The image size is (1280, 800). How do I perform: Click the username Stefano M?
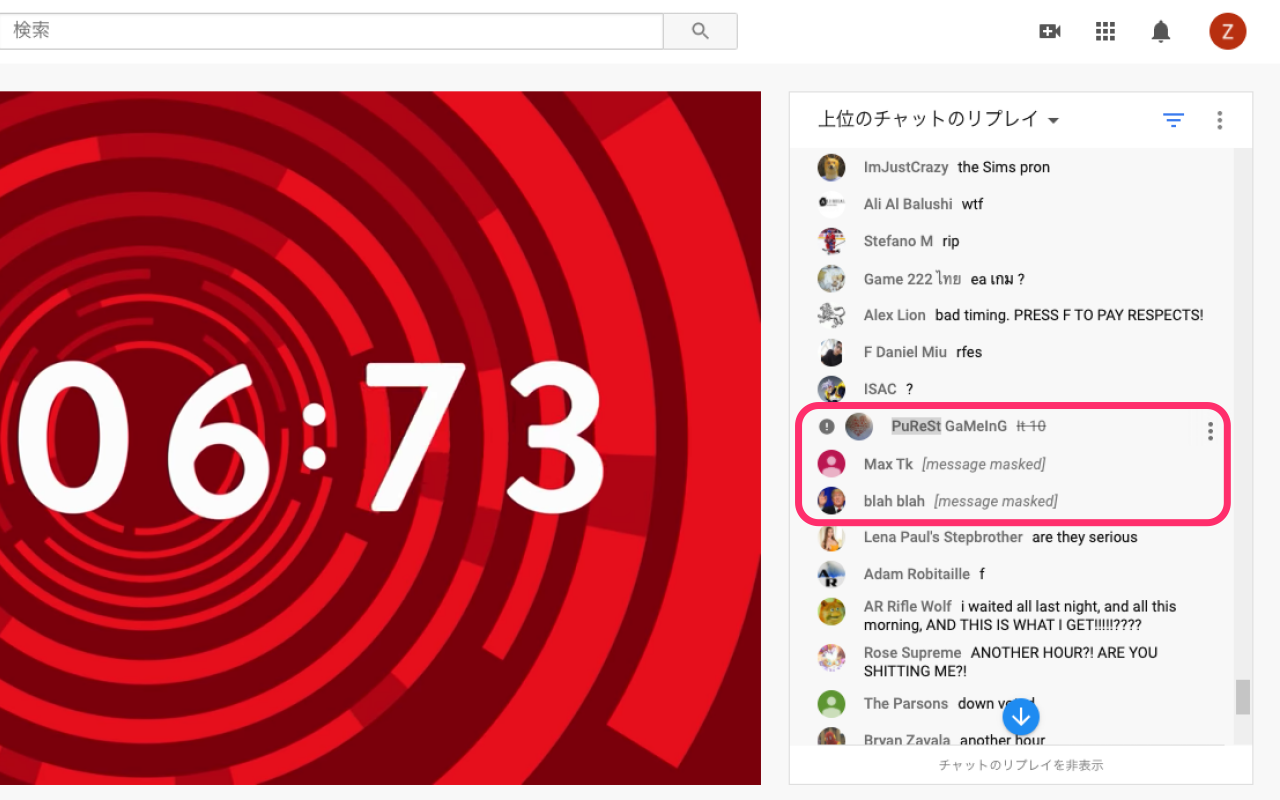pyautogui.click(x=898, y=241)
